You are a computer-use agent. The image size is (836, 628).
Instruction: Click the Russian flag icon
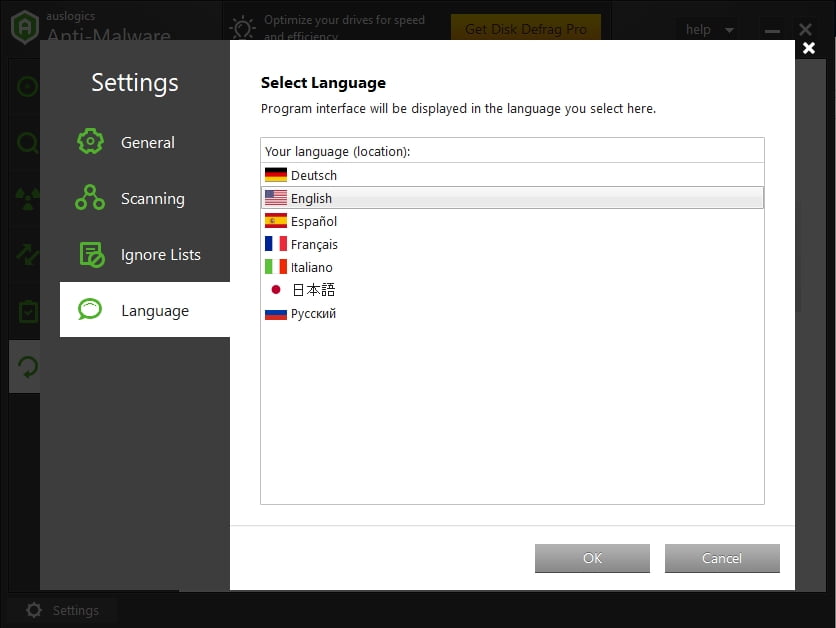point(276,313)
